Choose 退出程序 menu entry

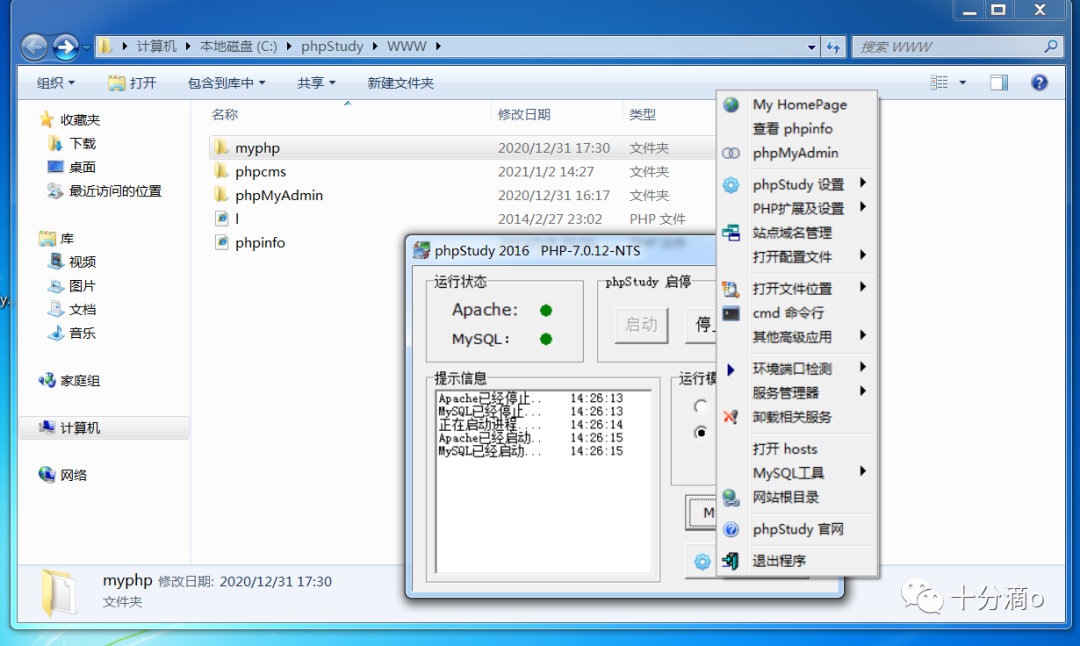(x=779, y=561)
